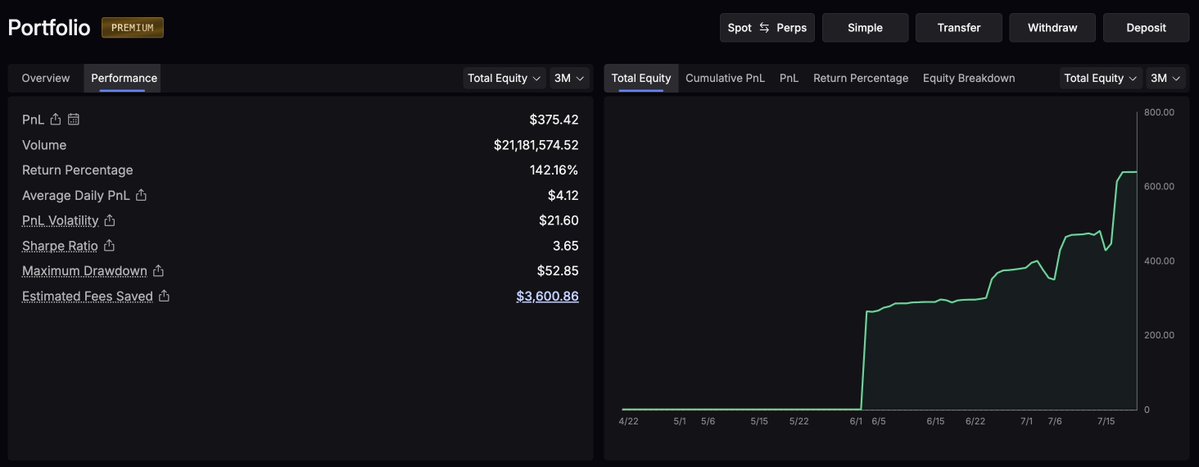Screen dimensions: 1199x467
Task: Click the 200.00 y-axis label
Action: [1159, 336]
